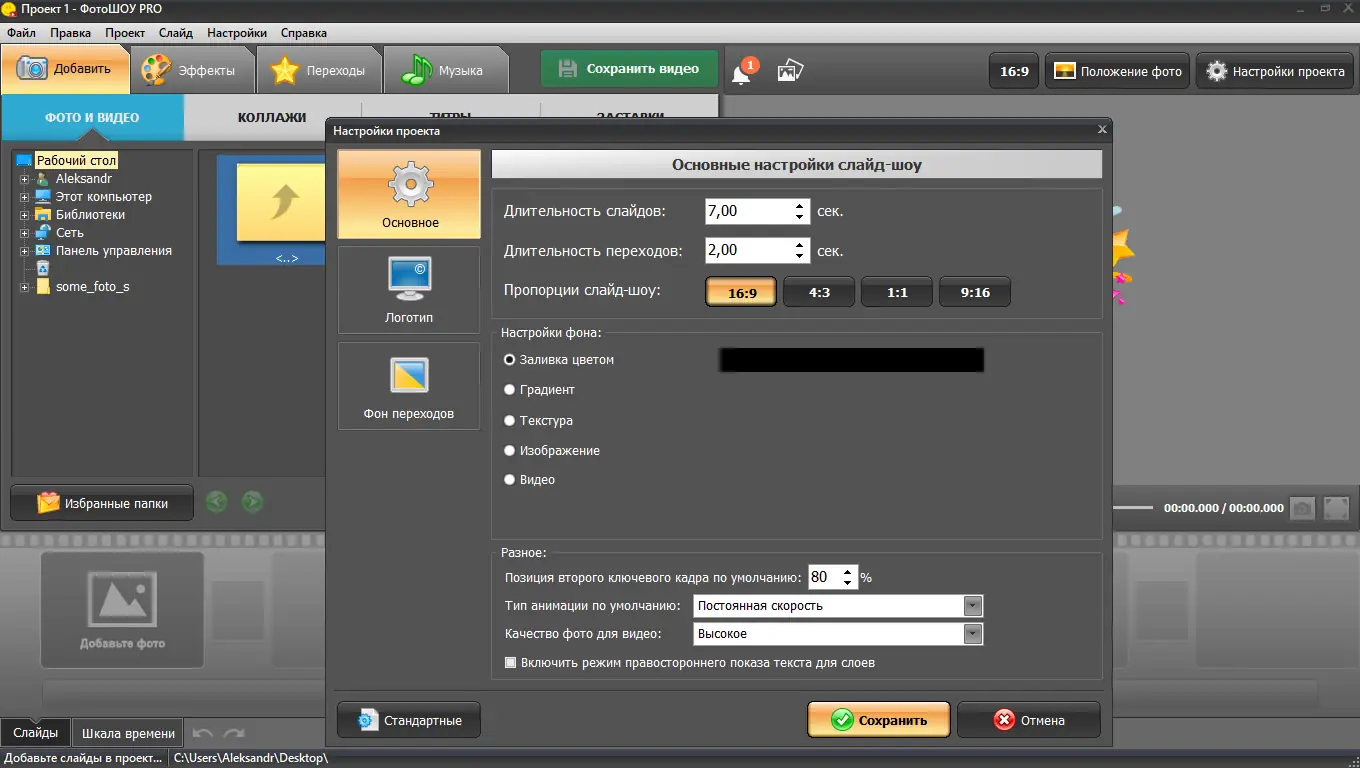Open the Правка menu
Viewport: 1360px width, 768px height.
(70, 33)
